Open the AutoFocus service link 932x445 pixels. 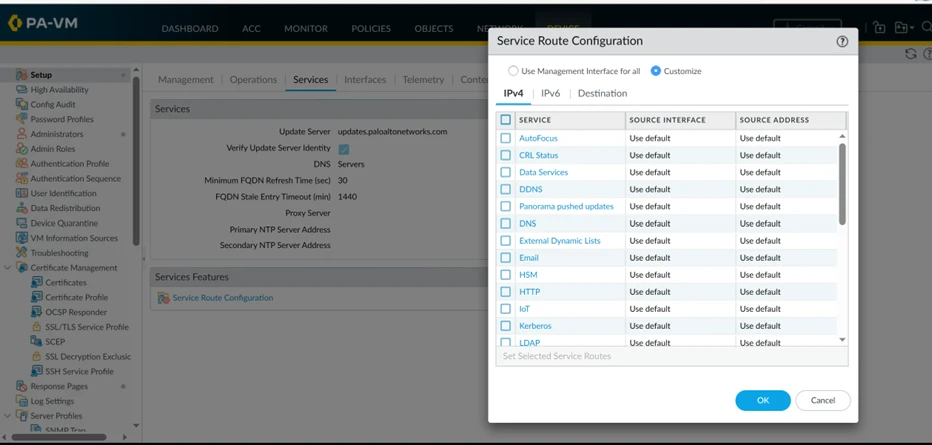(x=538, y=138)
